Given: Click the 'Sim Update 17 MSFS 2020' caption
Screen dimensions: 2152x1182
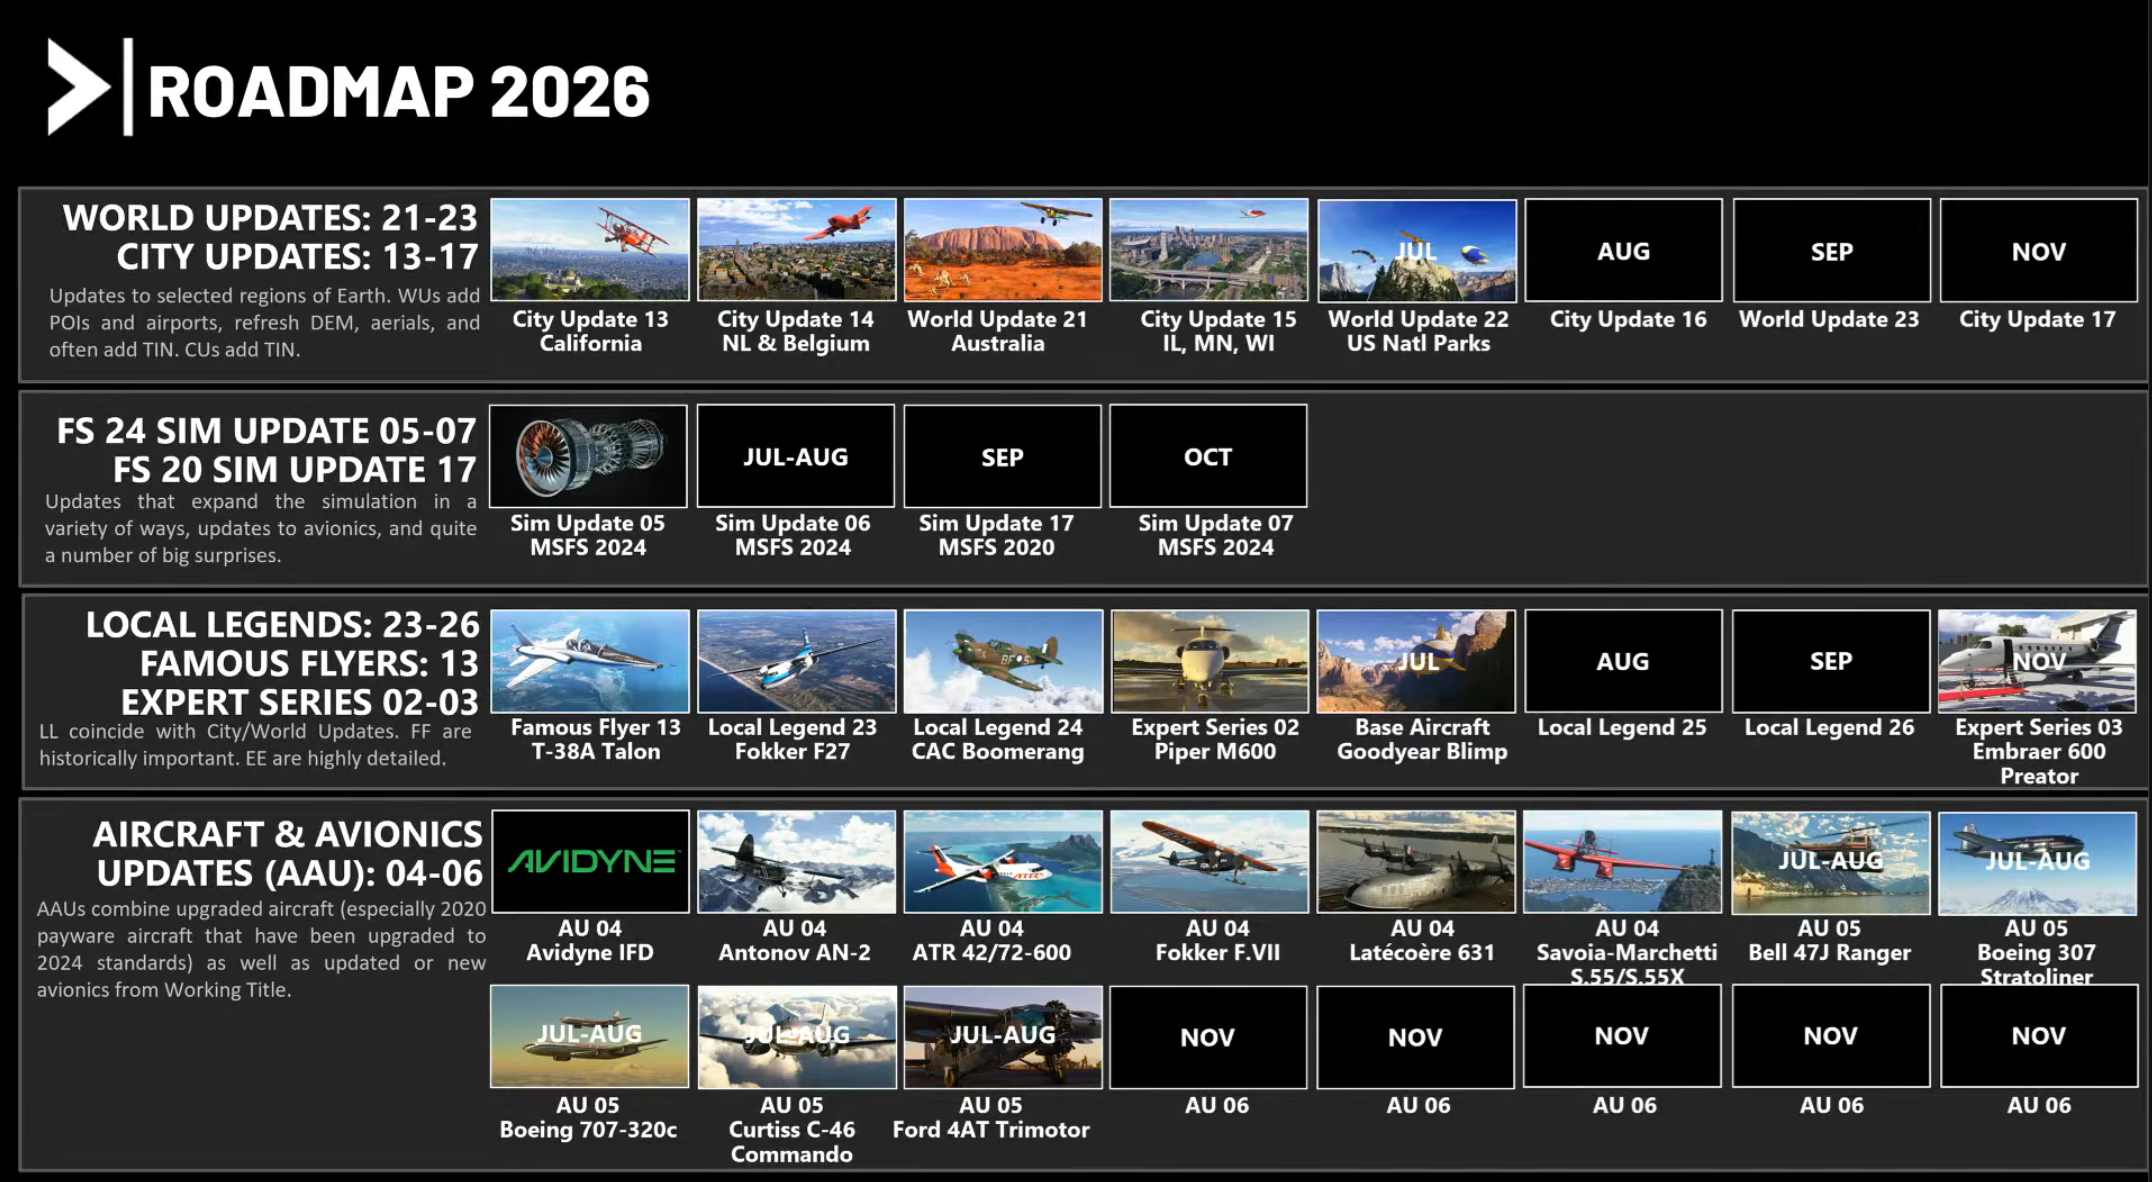Looking at the screenshot, I should click(x=996, y=535).
